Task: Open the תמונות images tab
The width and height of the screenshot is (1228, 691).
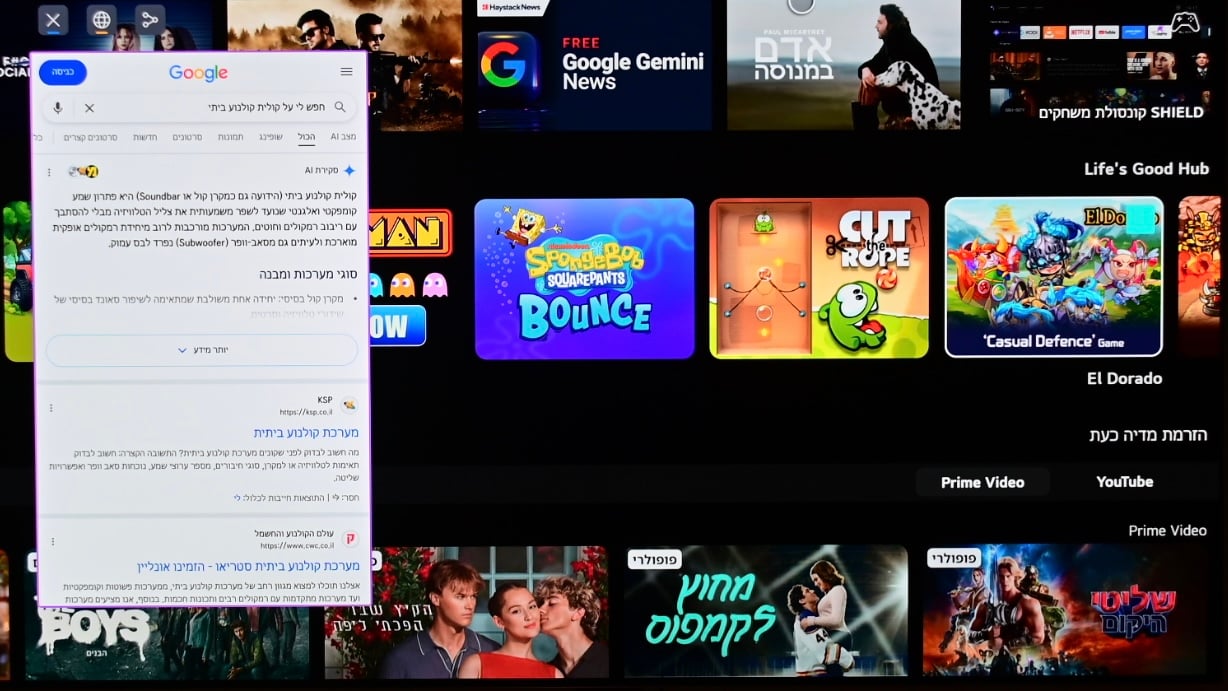Action: (230, 137)
